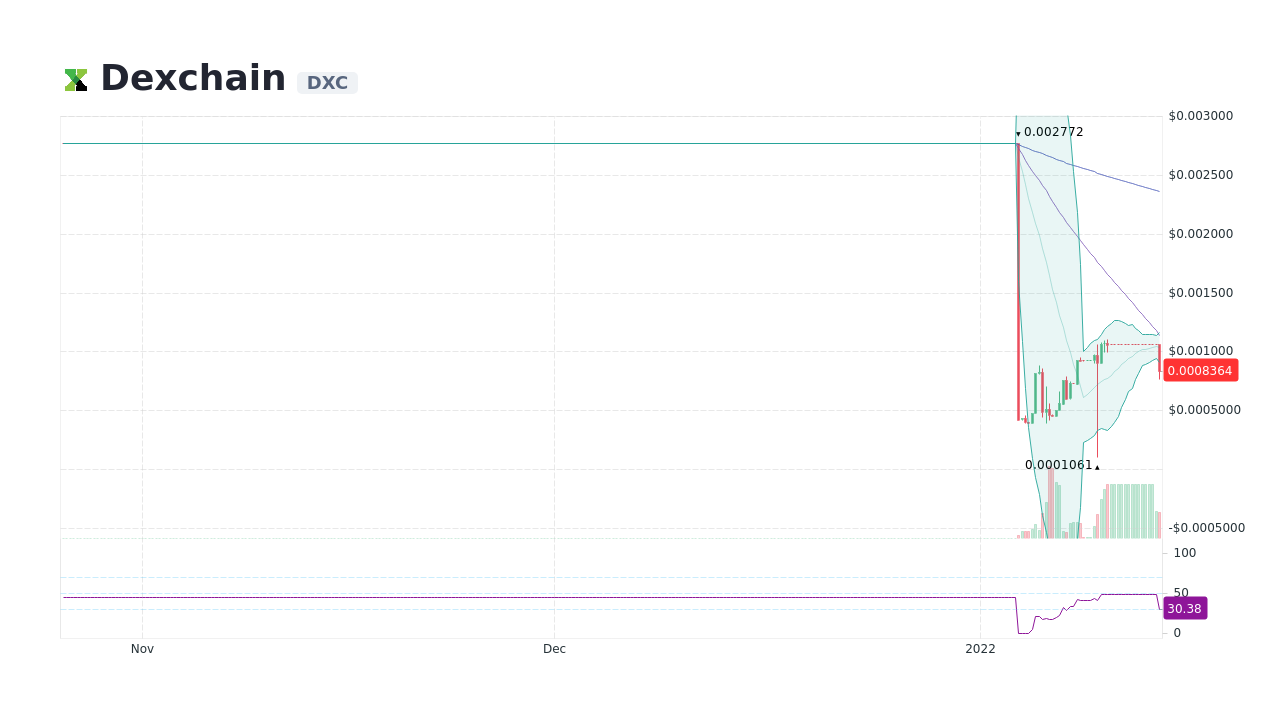Click the $0.003000 price axis label
Image resolution: width=1280 pixels, height=720 pixels.
1199,115
